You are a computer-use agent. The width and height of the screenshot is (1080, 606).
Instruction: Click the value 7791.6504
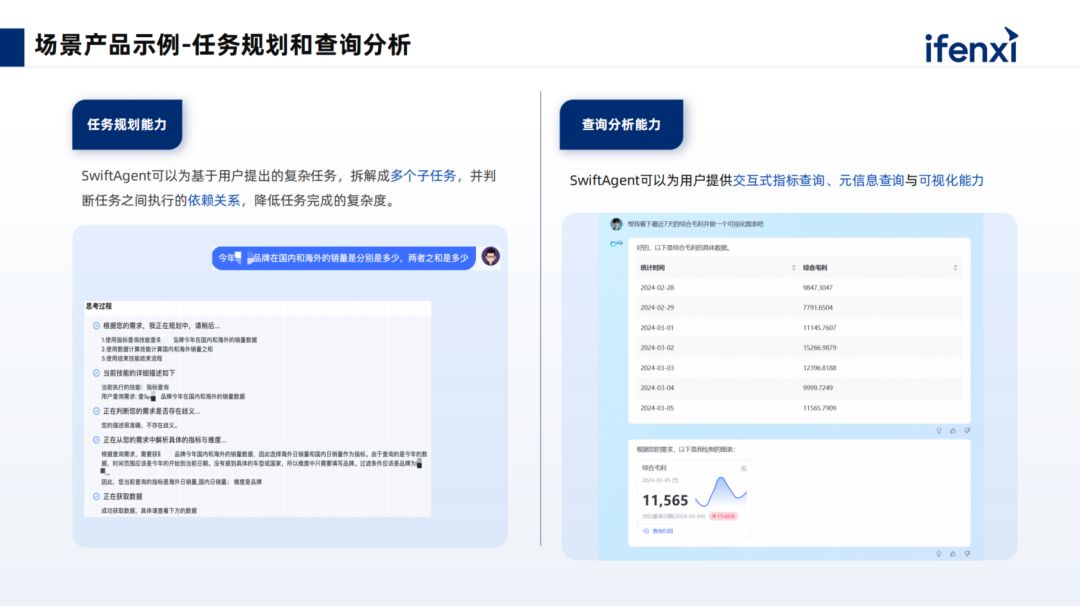pyautogui.click(x=818, y=308)
